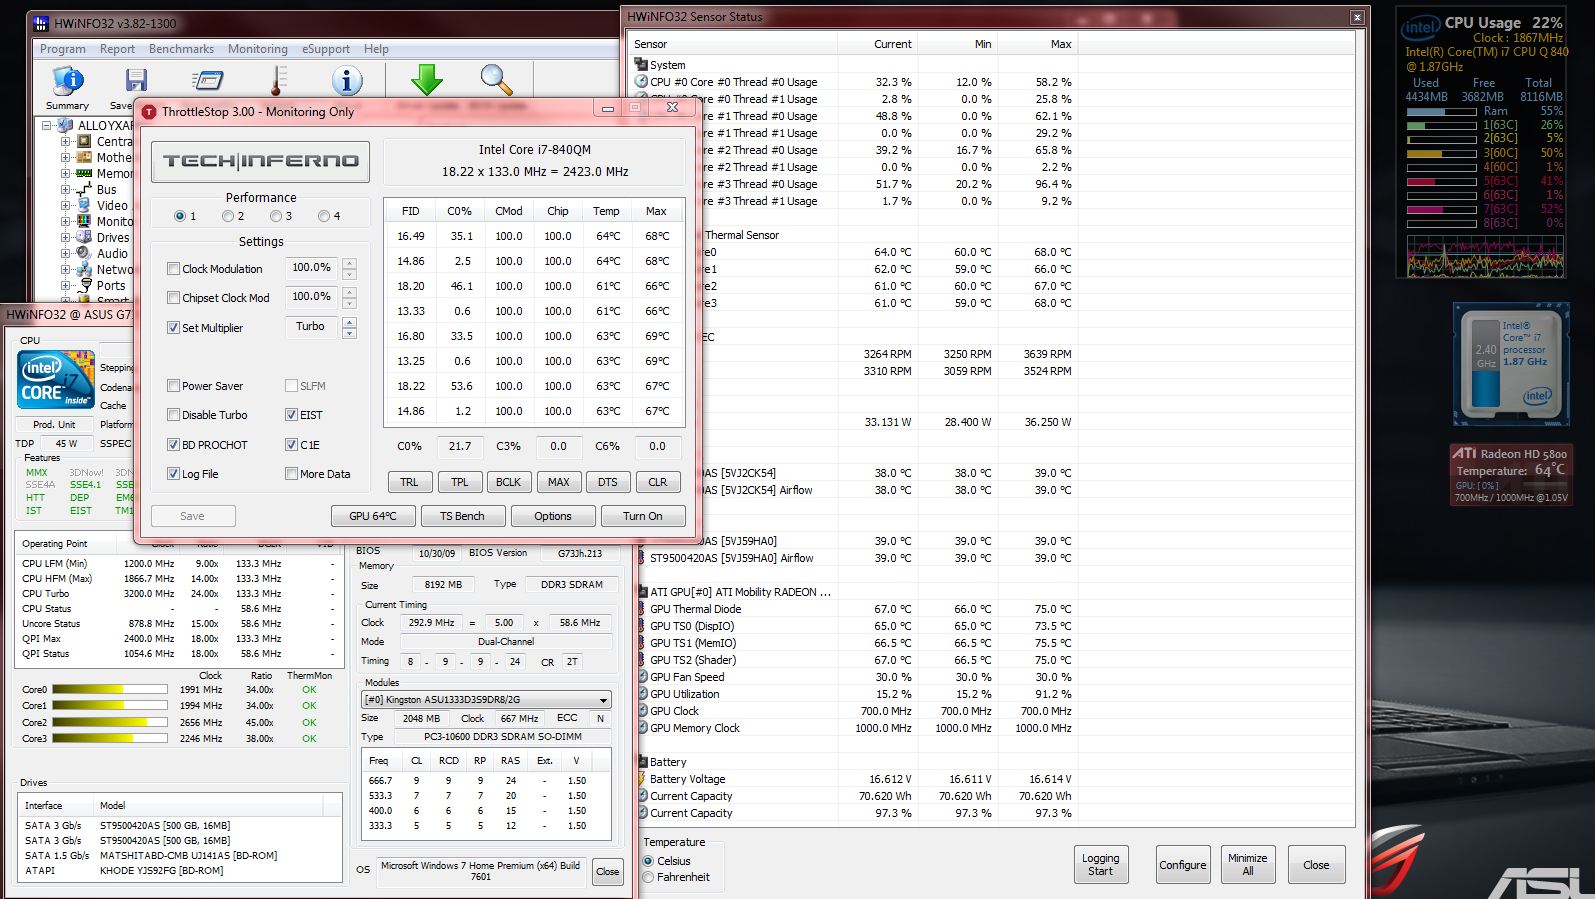Click the ThrottleStop red T title icon
This screenshot has height=899, width=1595.
(x=150, y=112)
